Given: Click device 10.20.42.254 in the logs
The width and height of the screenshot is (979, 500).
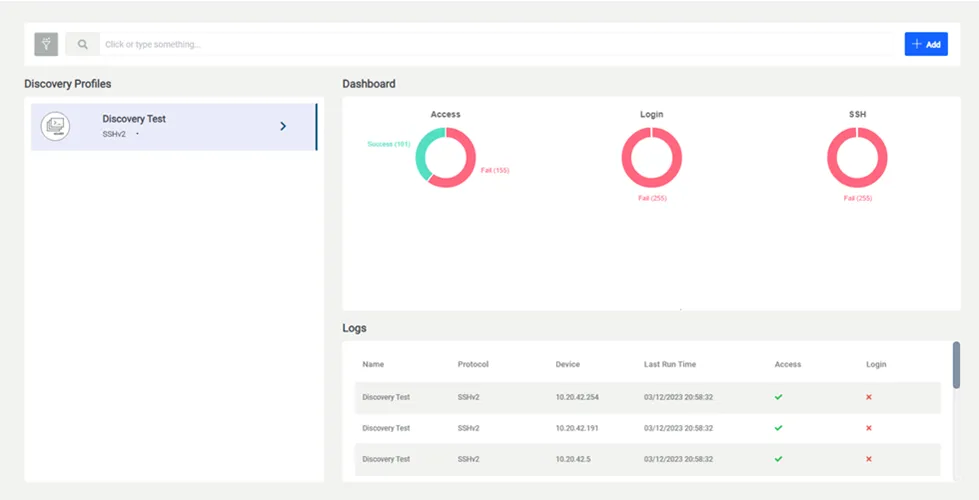Looking at the screenshot, I should click(x=578, y=397).
